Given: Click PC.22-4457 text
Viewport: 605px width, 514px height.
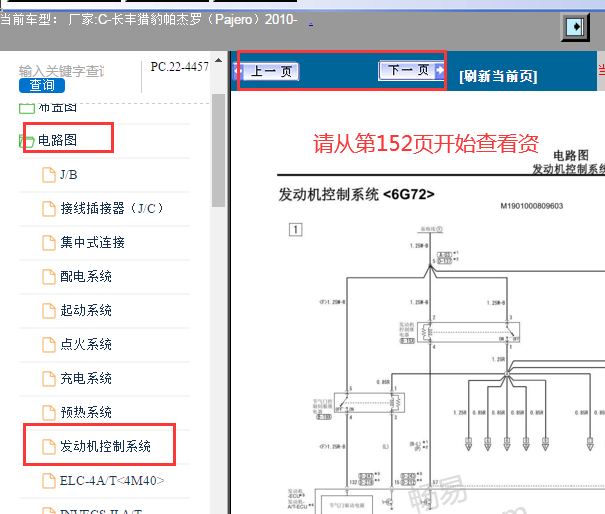Looking at the screenshot, I should coord(179,67).
